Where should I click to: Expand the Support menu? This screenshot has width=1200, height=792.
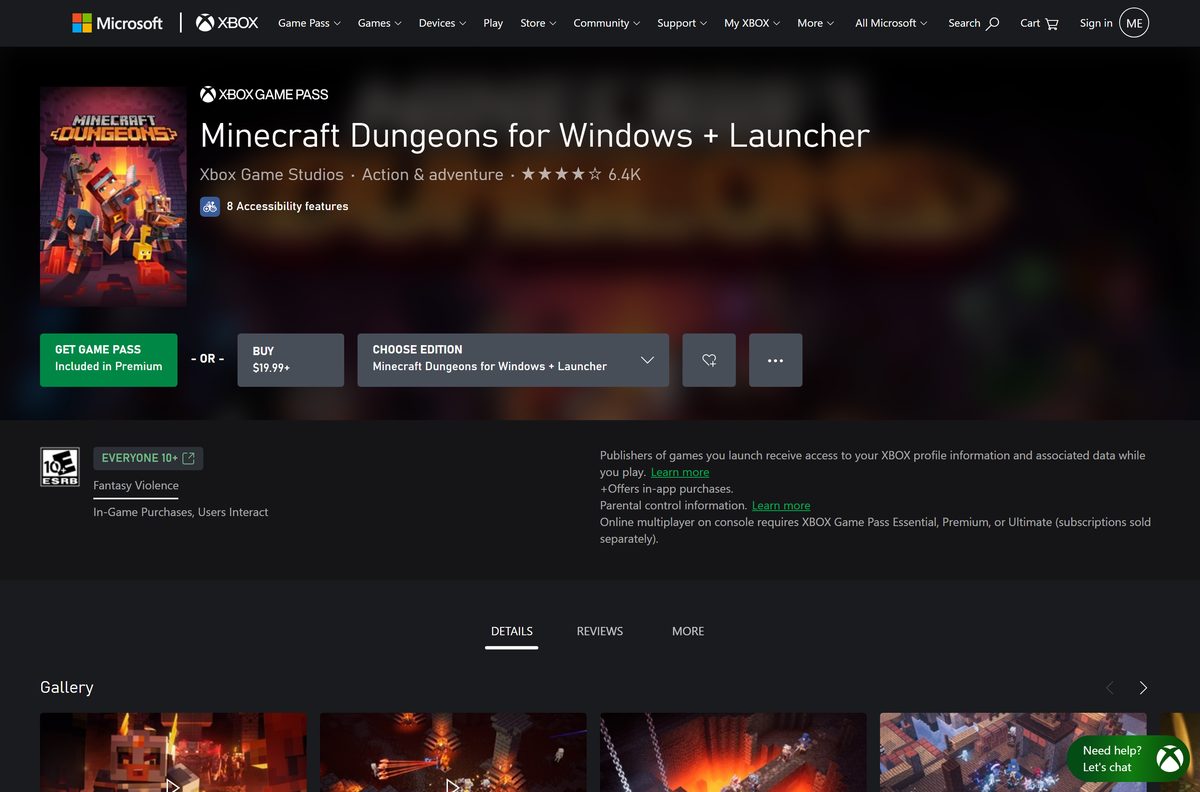pyautogui.click(x=682, y=23)
